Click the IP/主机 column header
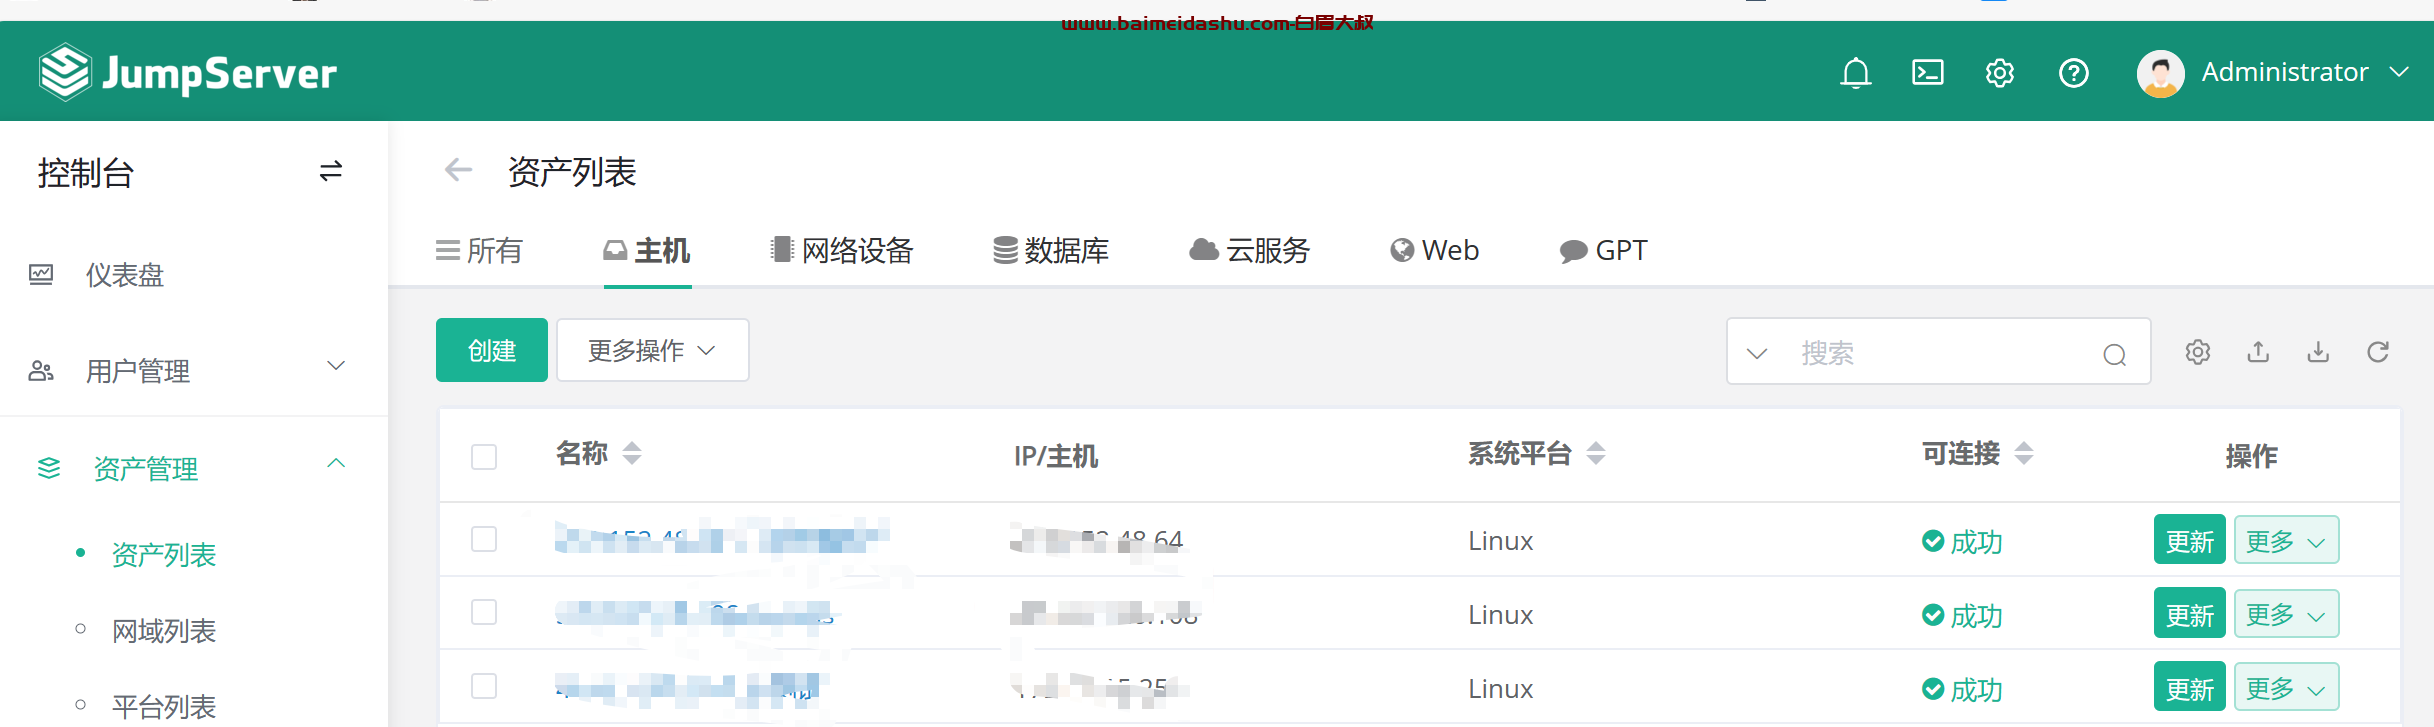The width and height of the screenshot is (2434, 727). coord(1056,457)
